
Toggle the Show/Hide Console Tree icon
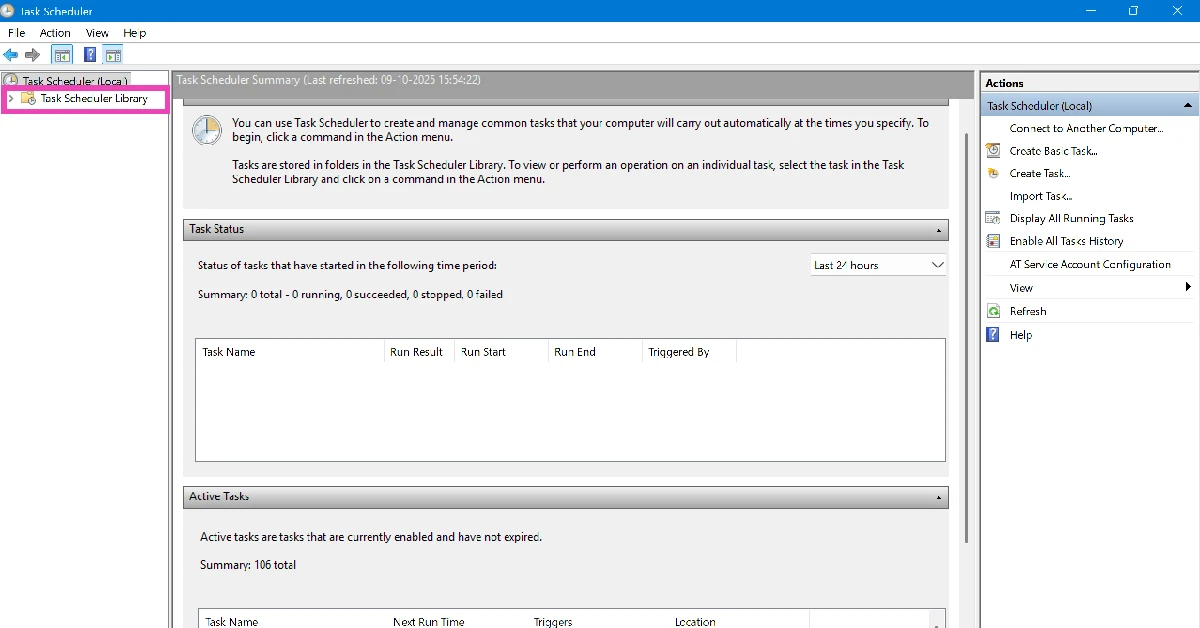[x=62, y=55]
